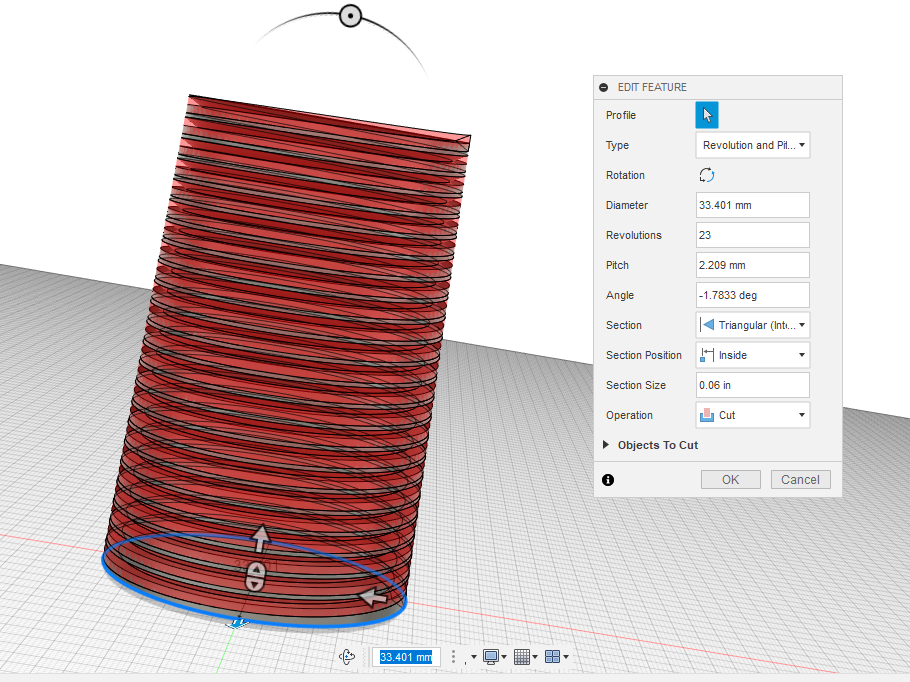
Task: Toggle the Rotation direction control
Action: (x=706, y=175)
